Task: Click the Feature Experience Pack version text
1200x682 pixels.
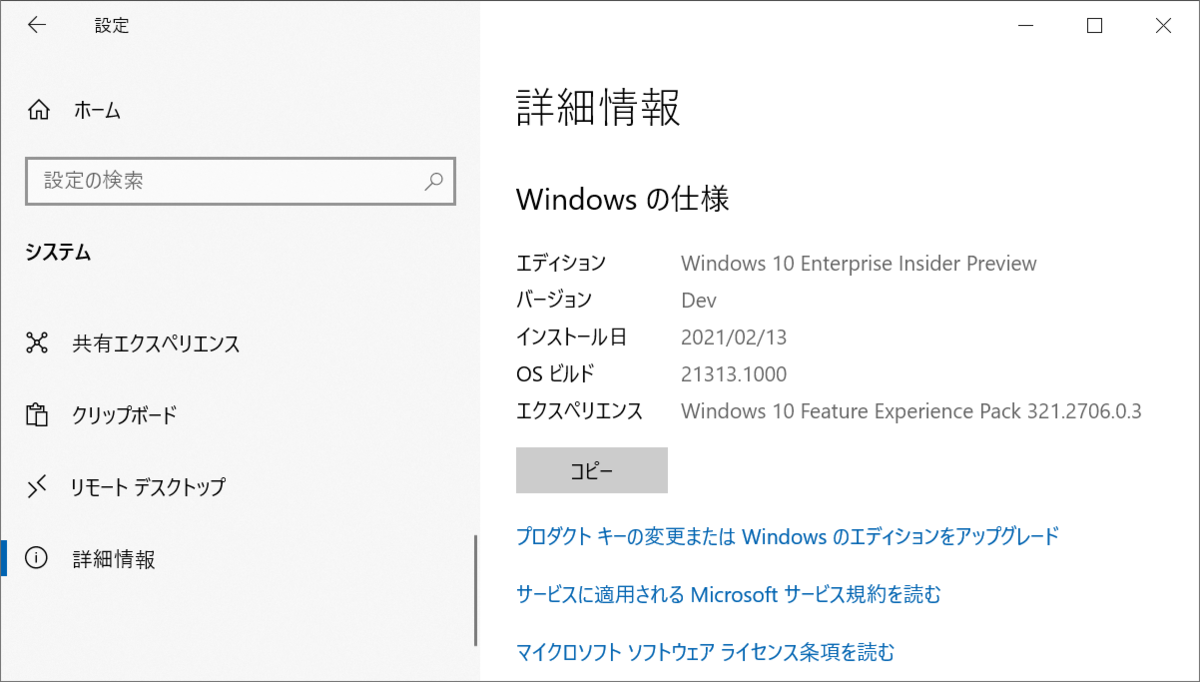Action: (x=911, y=411)
